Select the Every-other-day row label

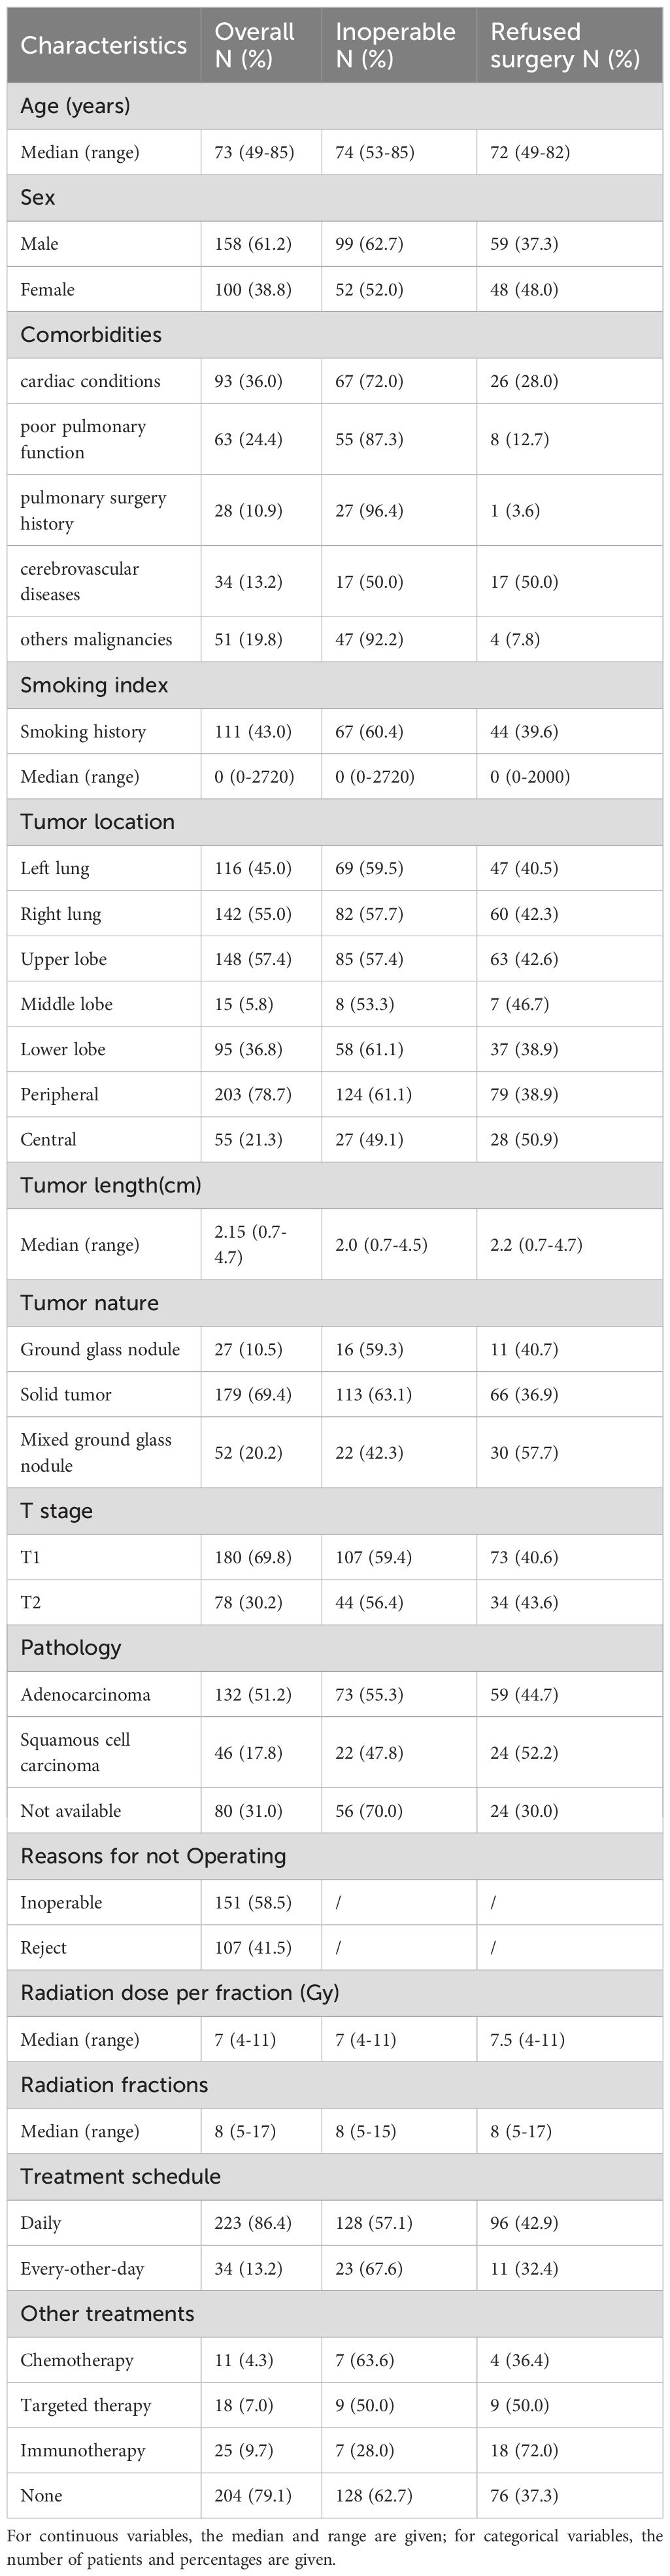(82, 2269)
